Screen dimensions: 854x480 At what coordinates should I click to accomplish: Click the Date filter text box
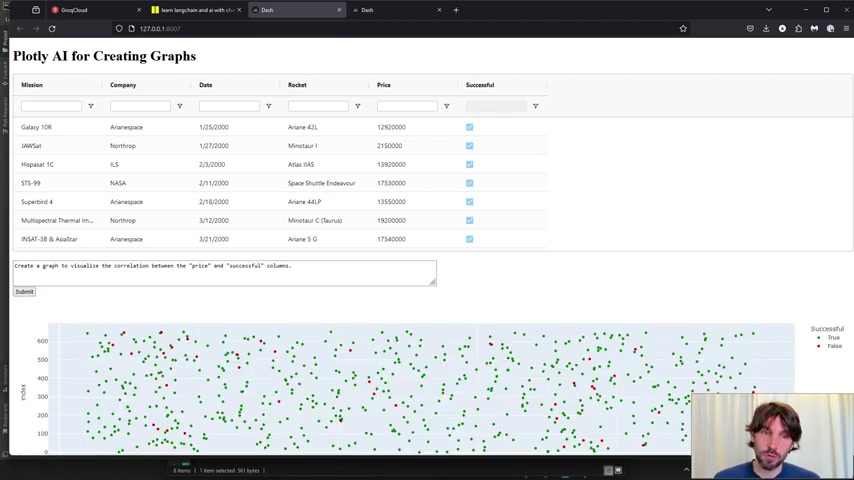pyautogui.click(x=229, y=106)
